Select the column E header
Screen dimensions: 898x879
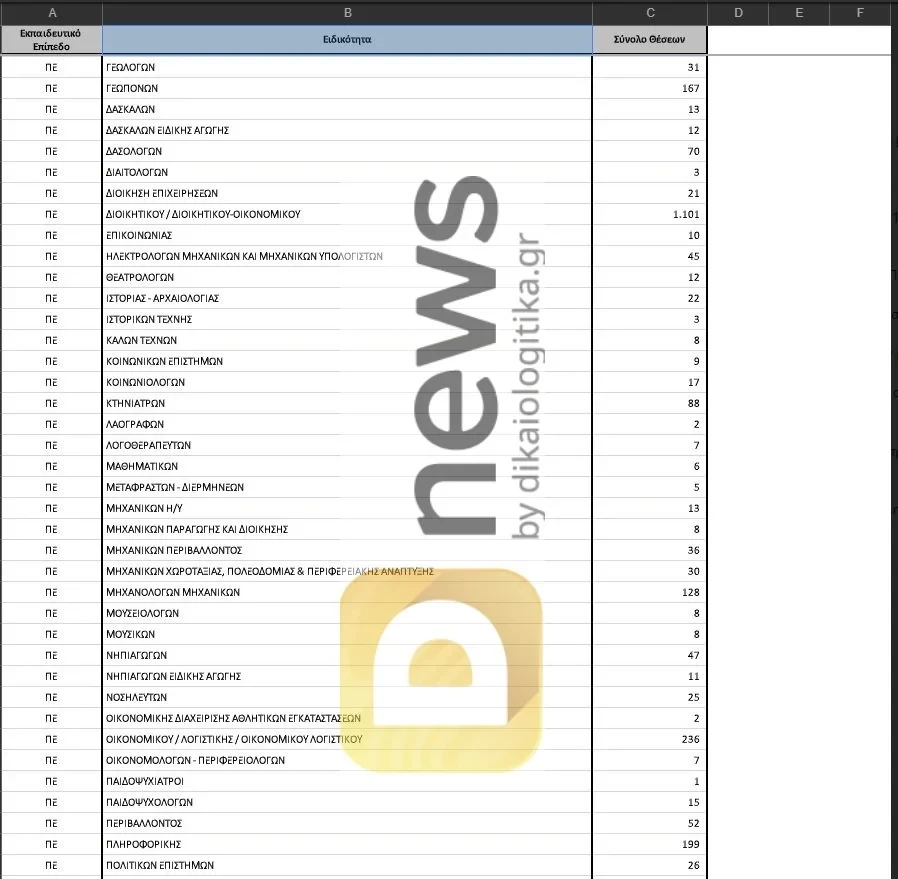pyautogui.click(x=799, y=13)
